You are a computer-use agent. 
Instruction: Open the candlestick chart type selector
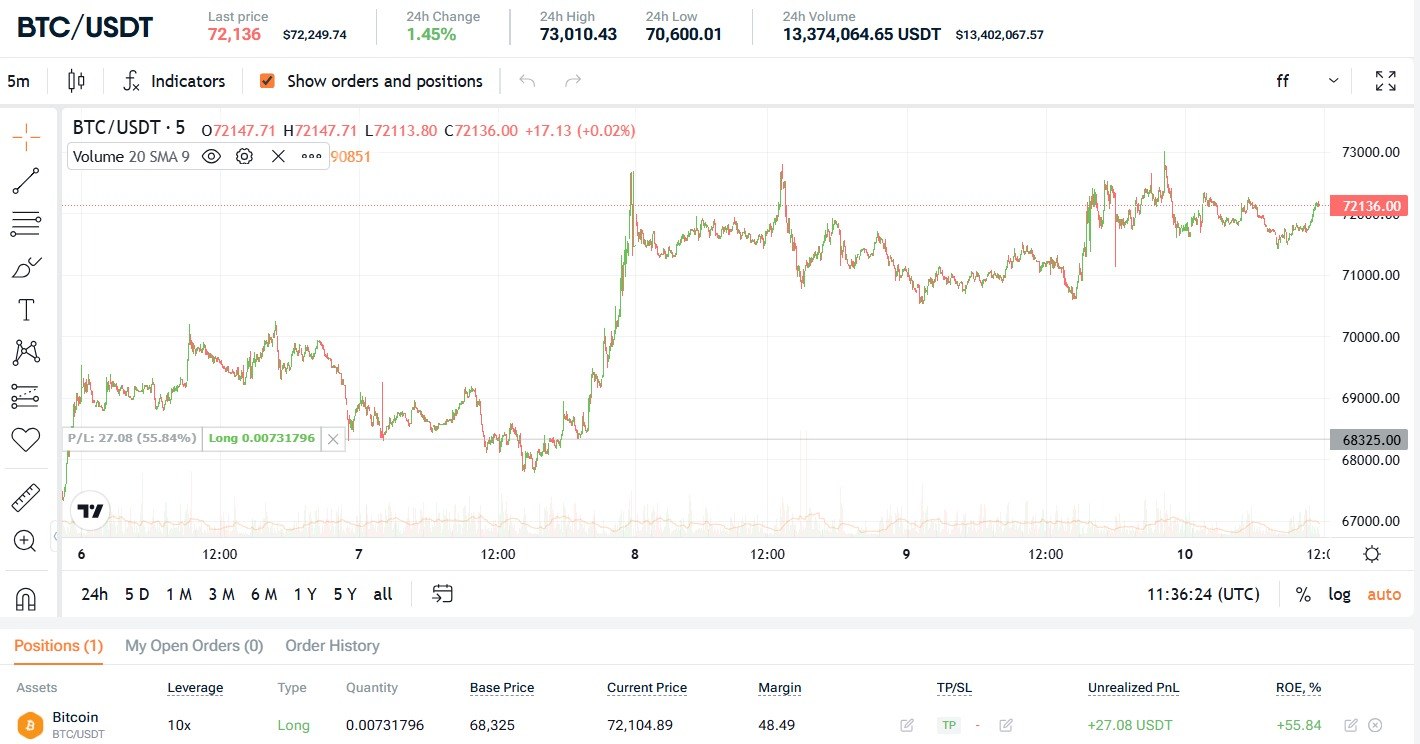[76, 81]
